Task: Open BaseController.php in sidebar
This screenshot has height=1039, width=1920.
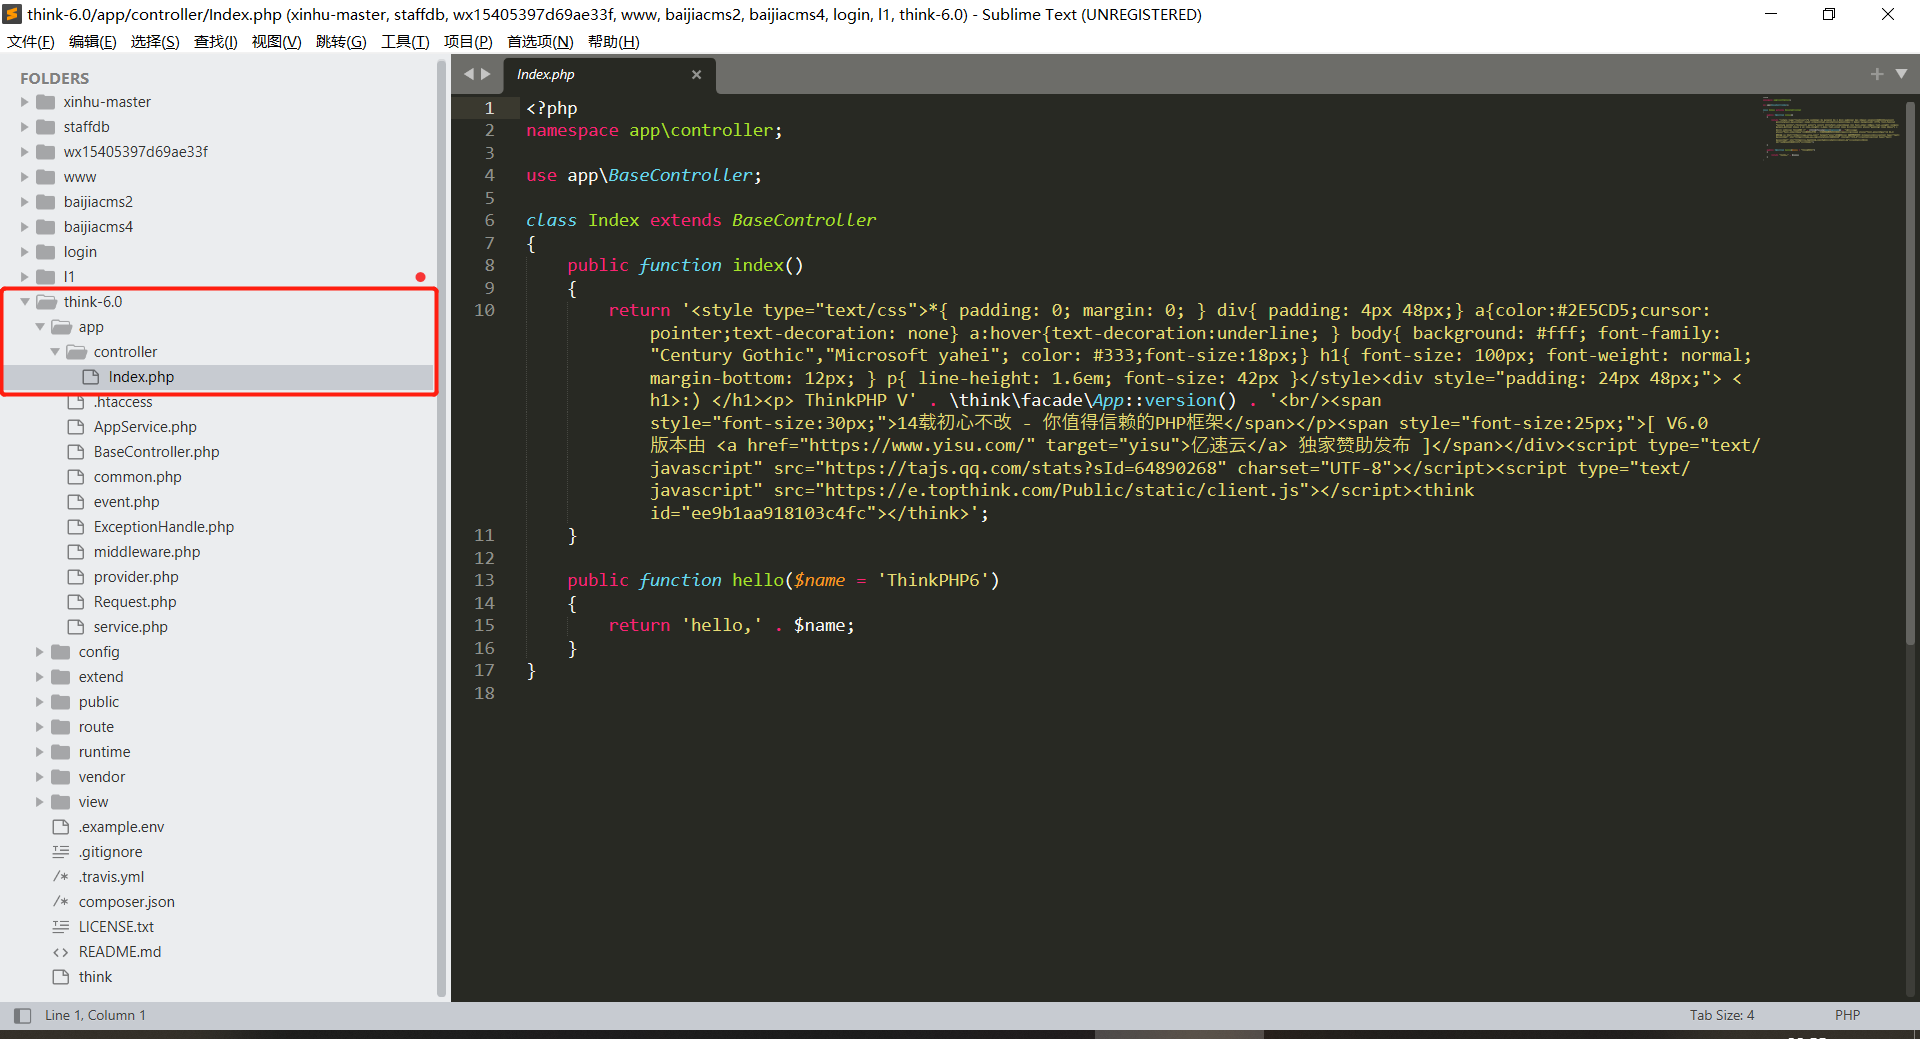Action: coord(156,452)
